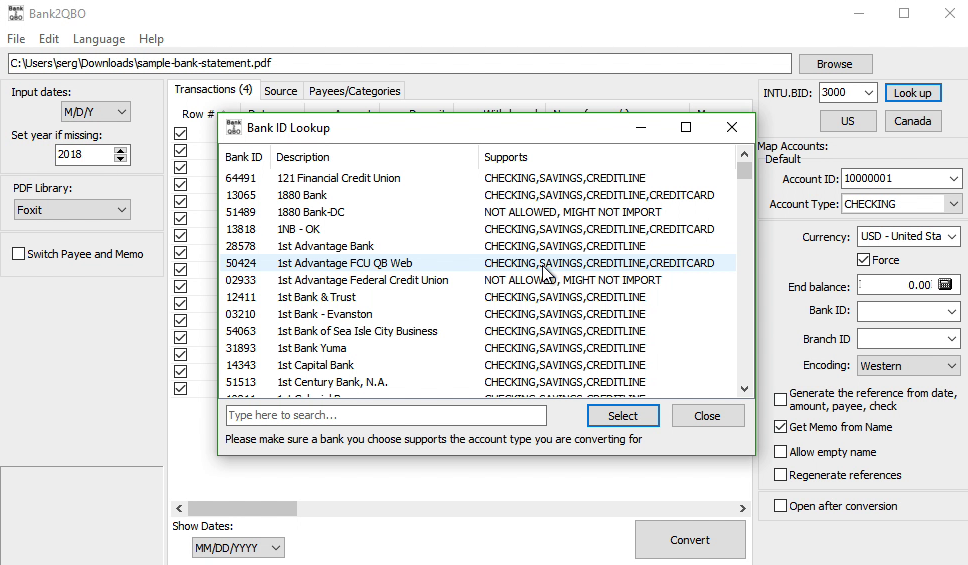
Task: Maximize the Bank ID Lookup dialog
Action: point(685,127)
